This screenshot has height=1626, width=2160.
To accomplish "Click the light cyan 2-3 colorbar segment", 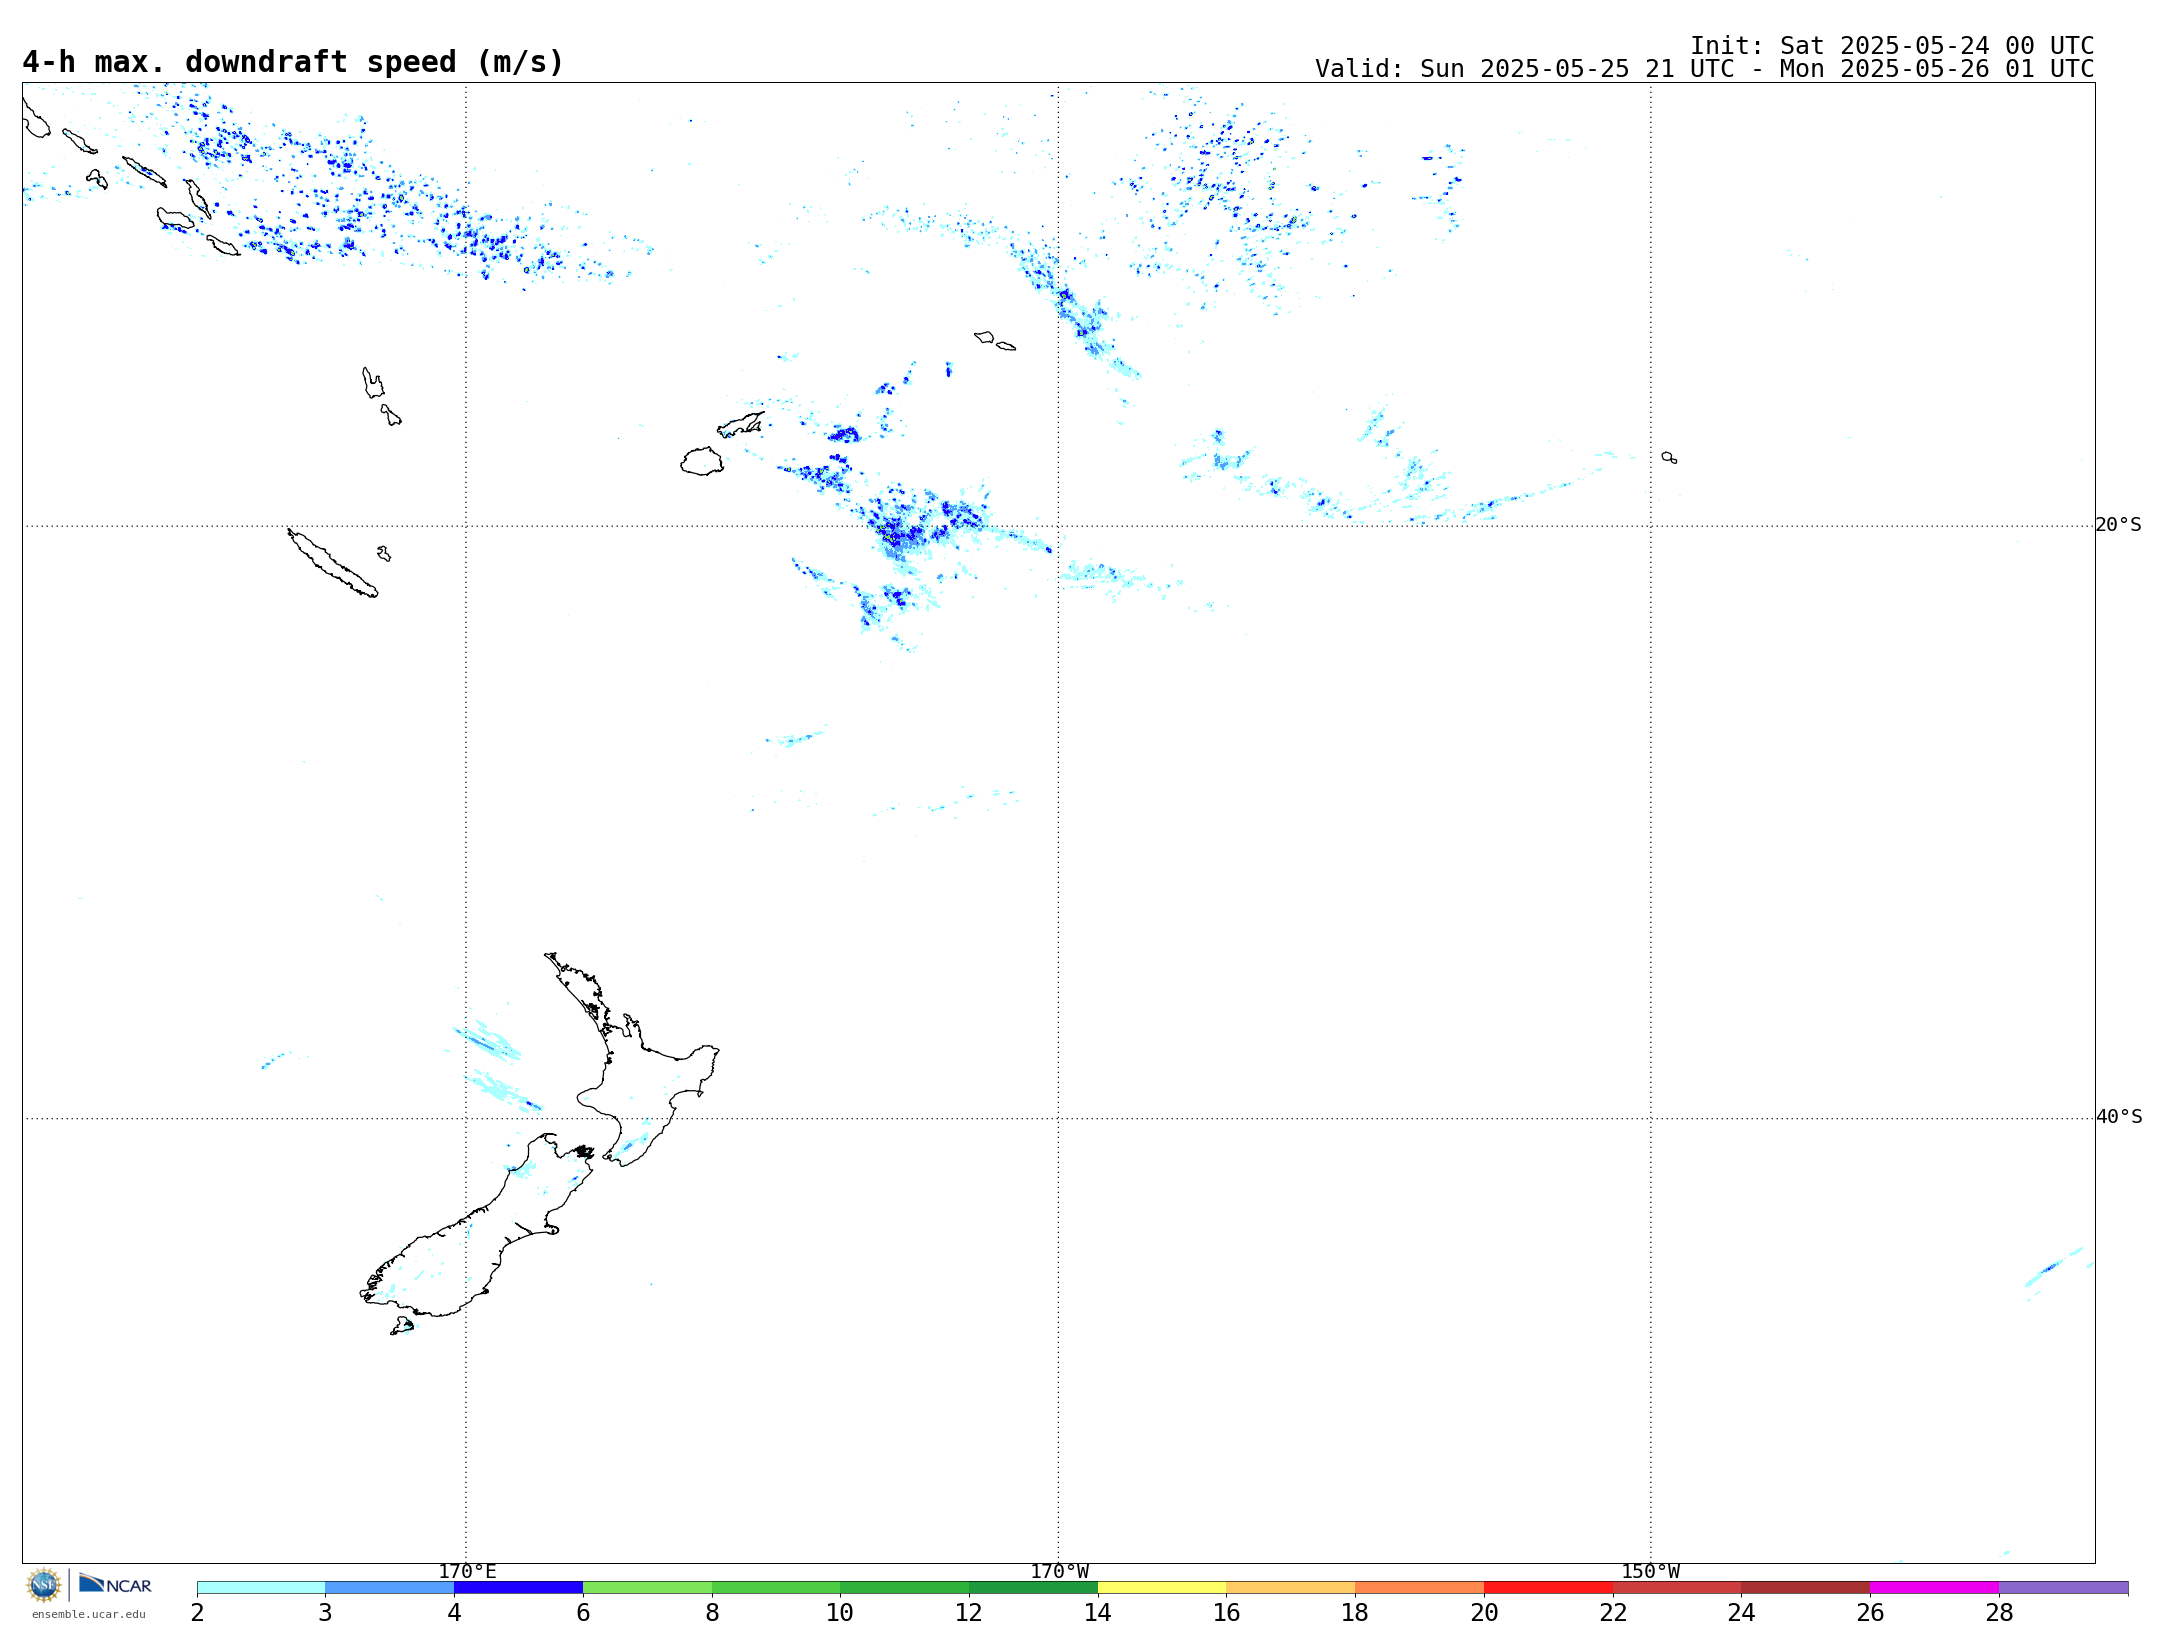I will (261, 1588).
